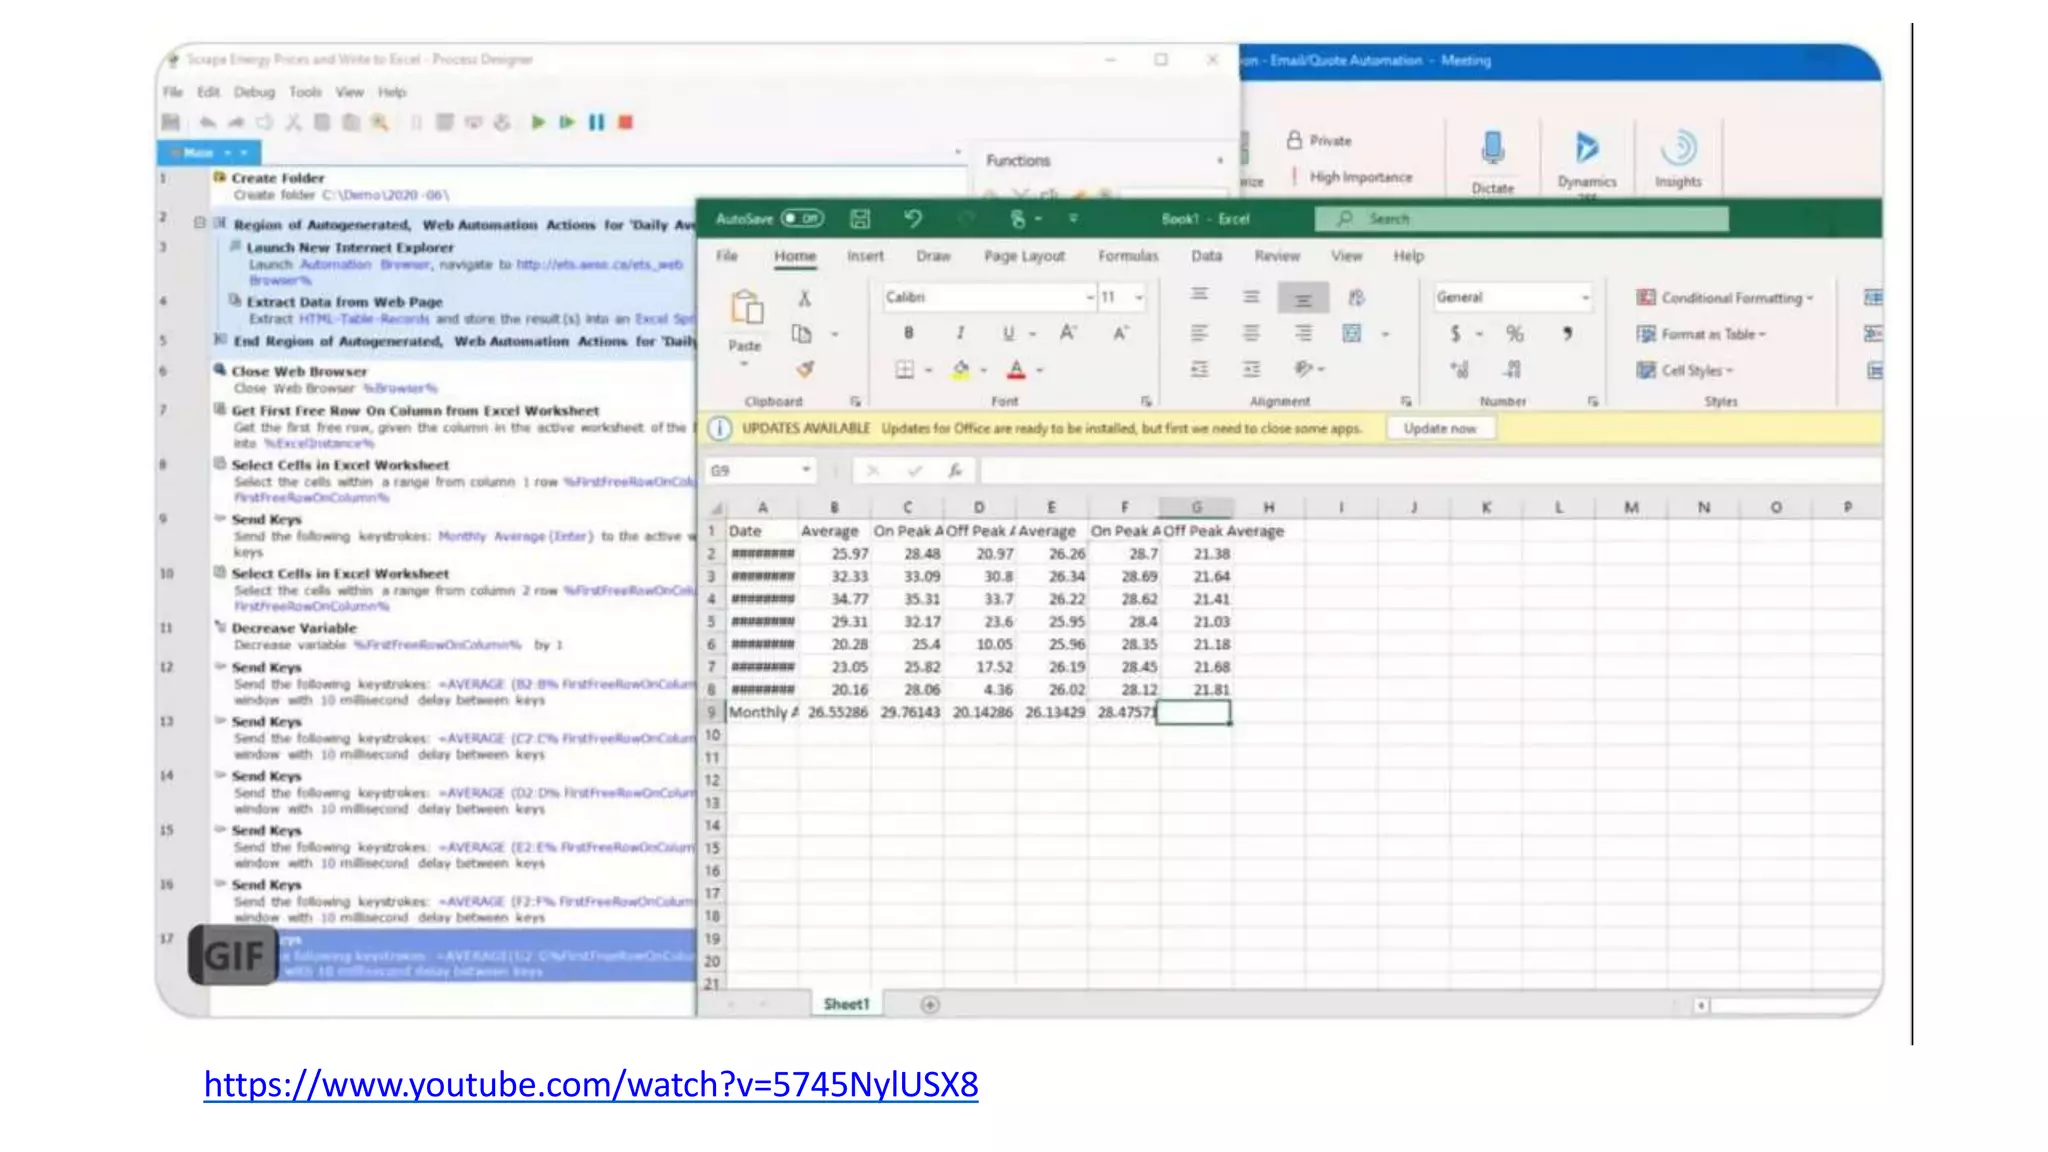Screen dimensions: 2048x1152
Task: Toggle Bold formatting in Font group
Action: [x=908, y=333]
